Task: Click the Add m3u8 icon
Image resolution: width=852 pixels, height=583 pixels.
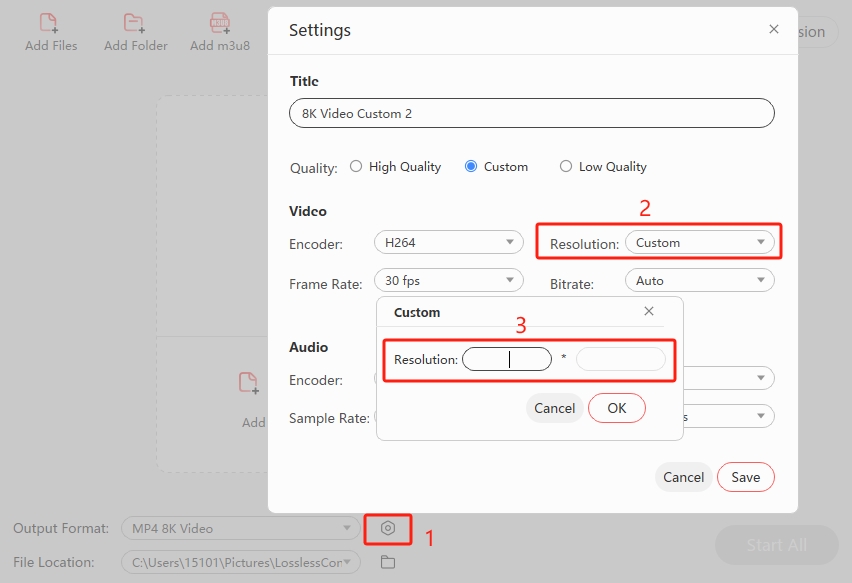Action: click(x=220, y=23)
